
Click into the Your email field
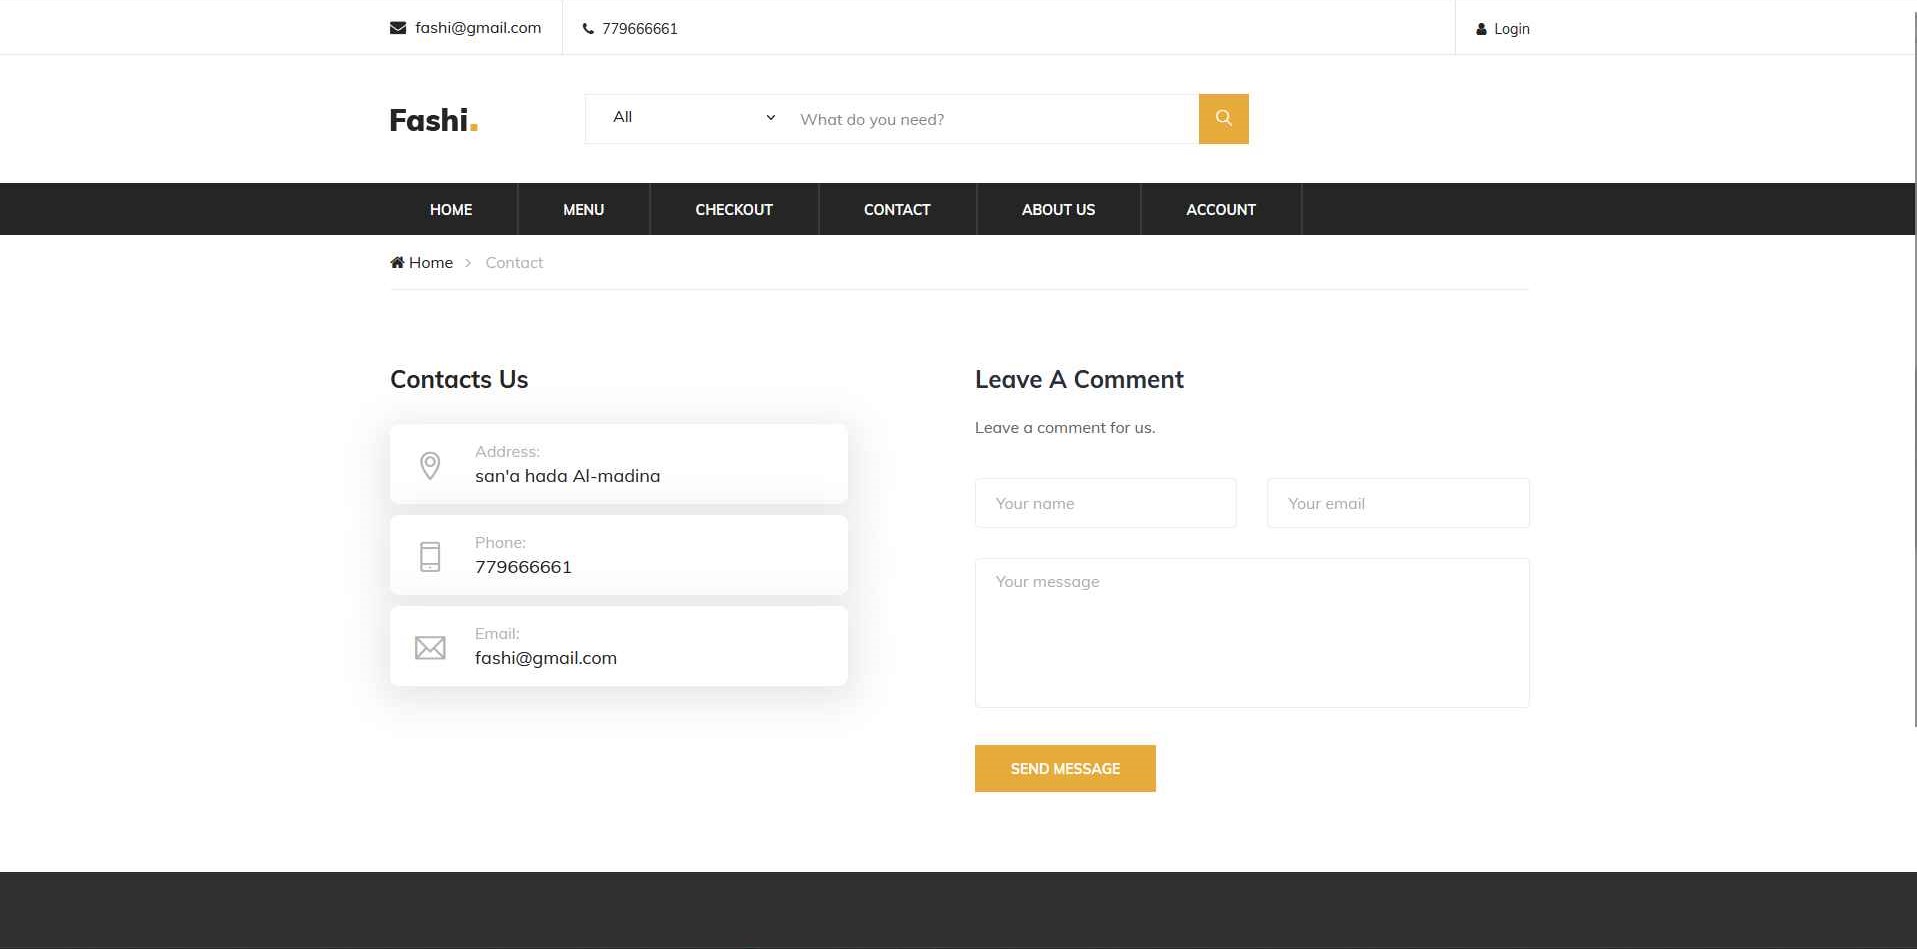[x=1397, y=503]
